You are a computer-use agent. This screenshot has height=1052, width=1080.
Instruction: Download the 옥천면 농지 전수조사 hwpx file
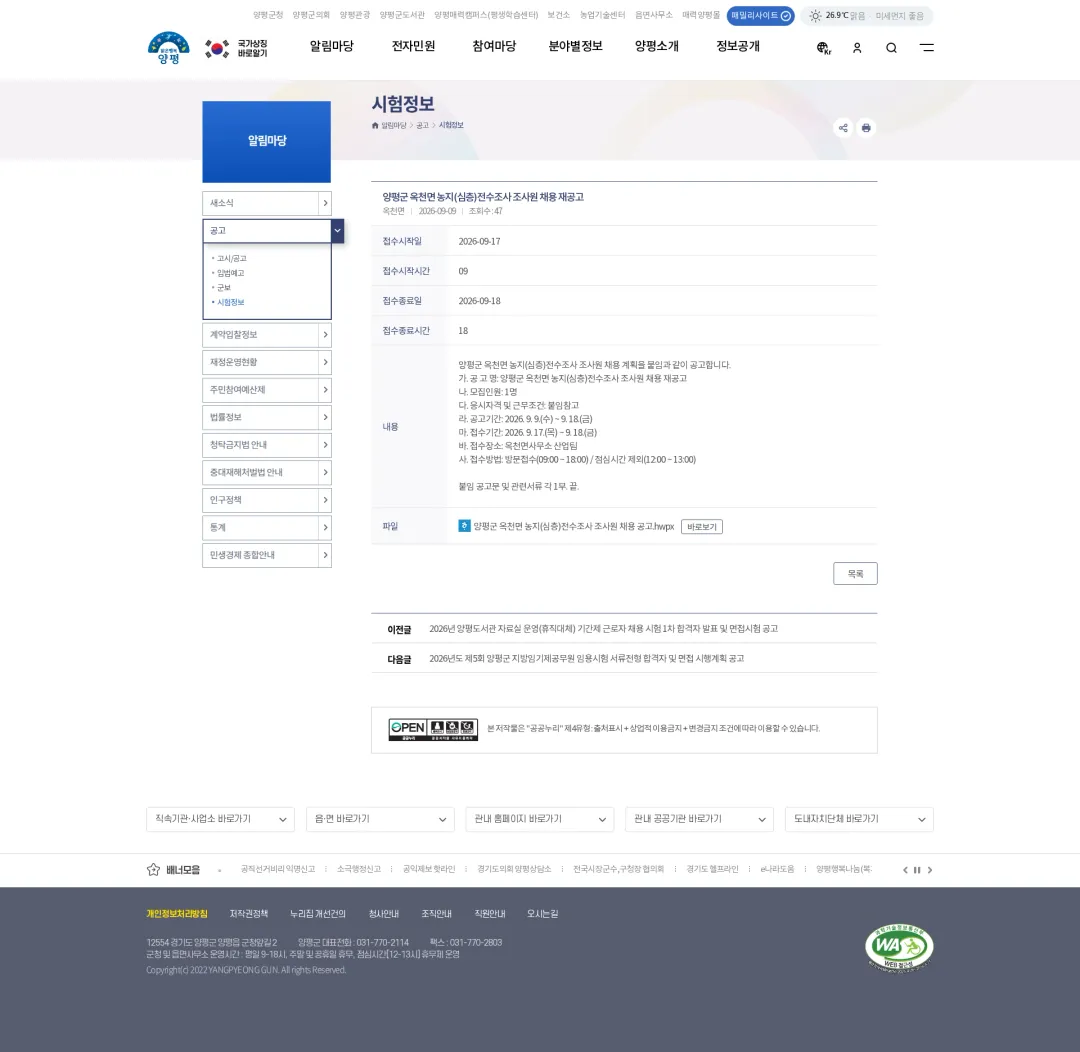coord(574,526)
